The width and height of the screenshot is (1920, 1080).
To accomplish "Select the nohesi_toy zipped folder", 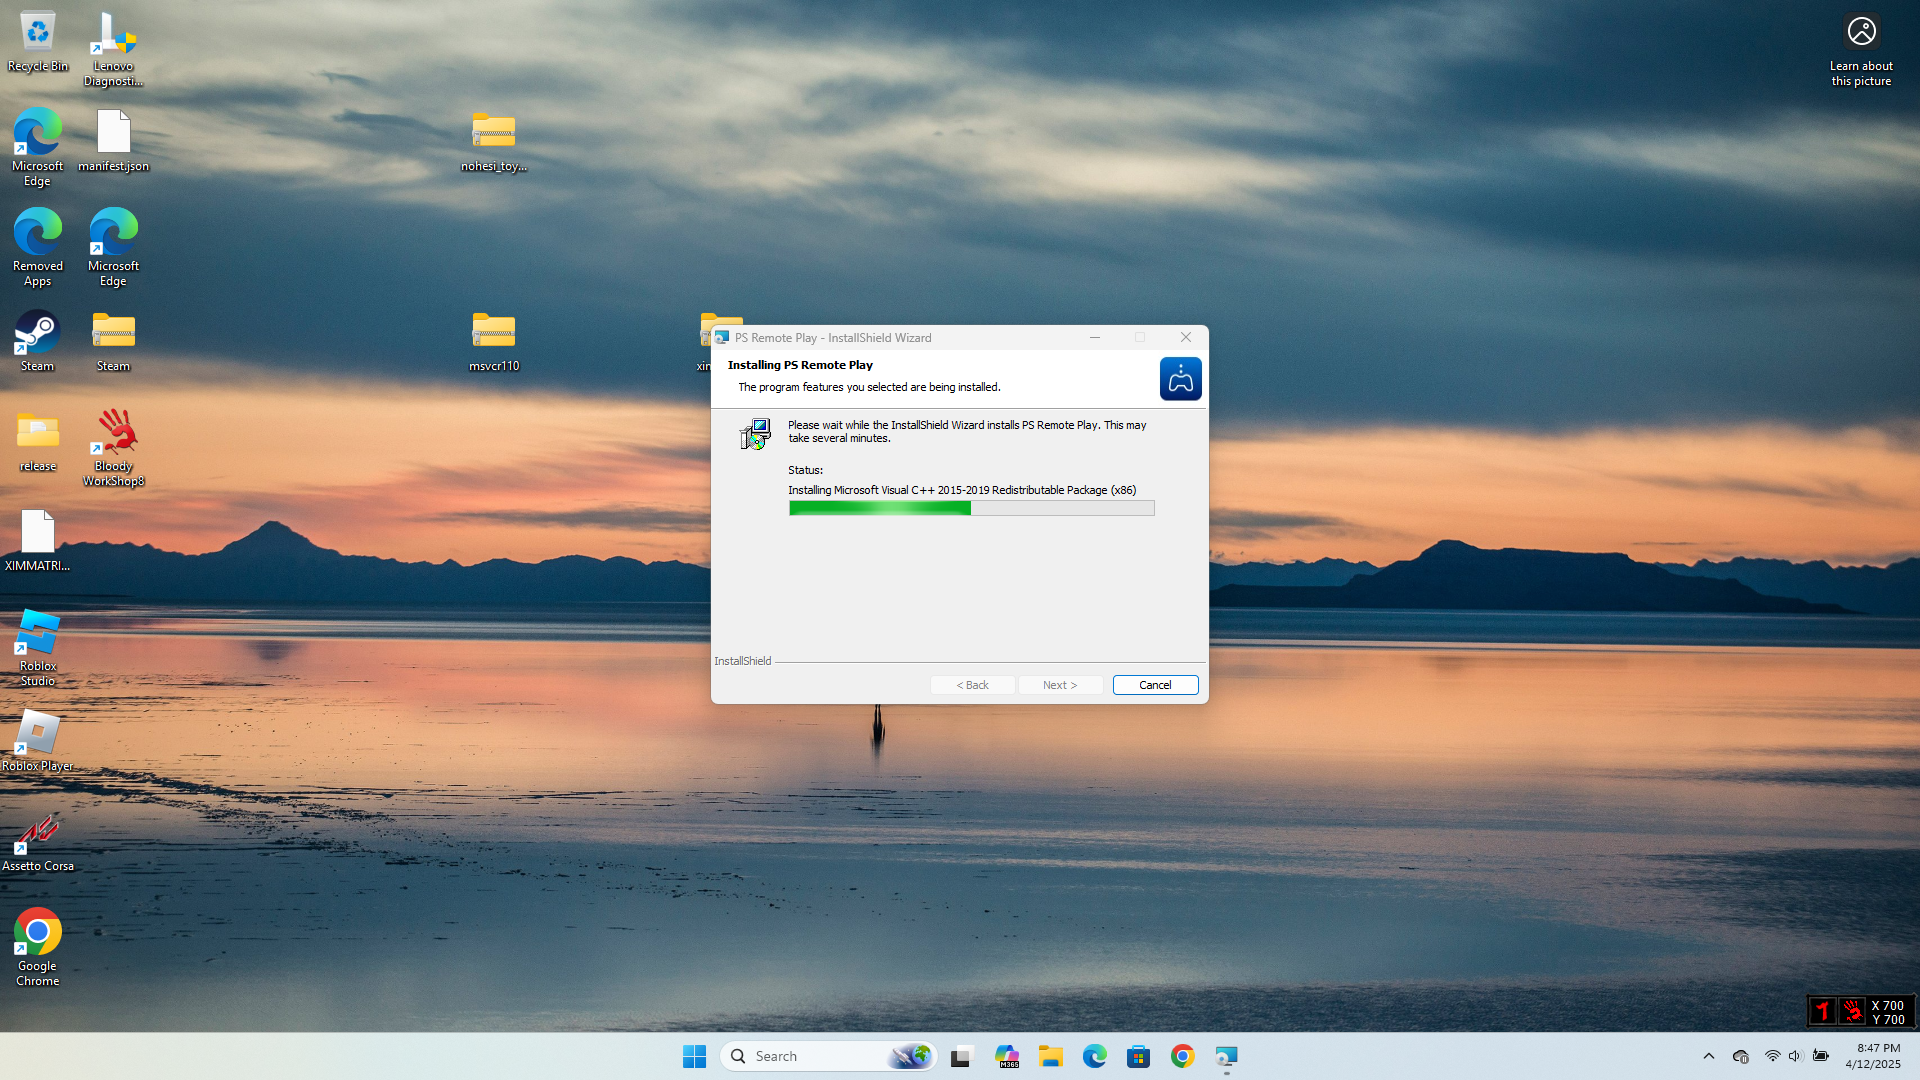I will [x=494, y=141].
